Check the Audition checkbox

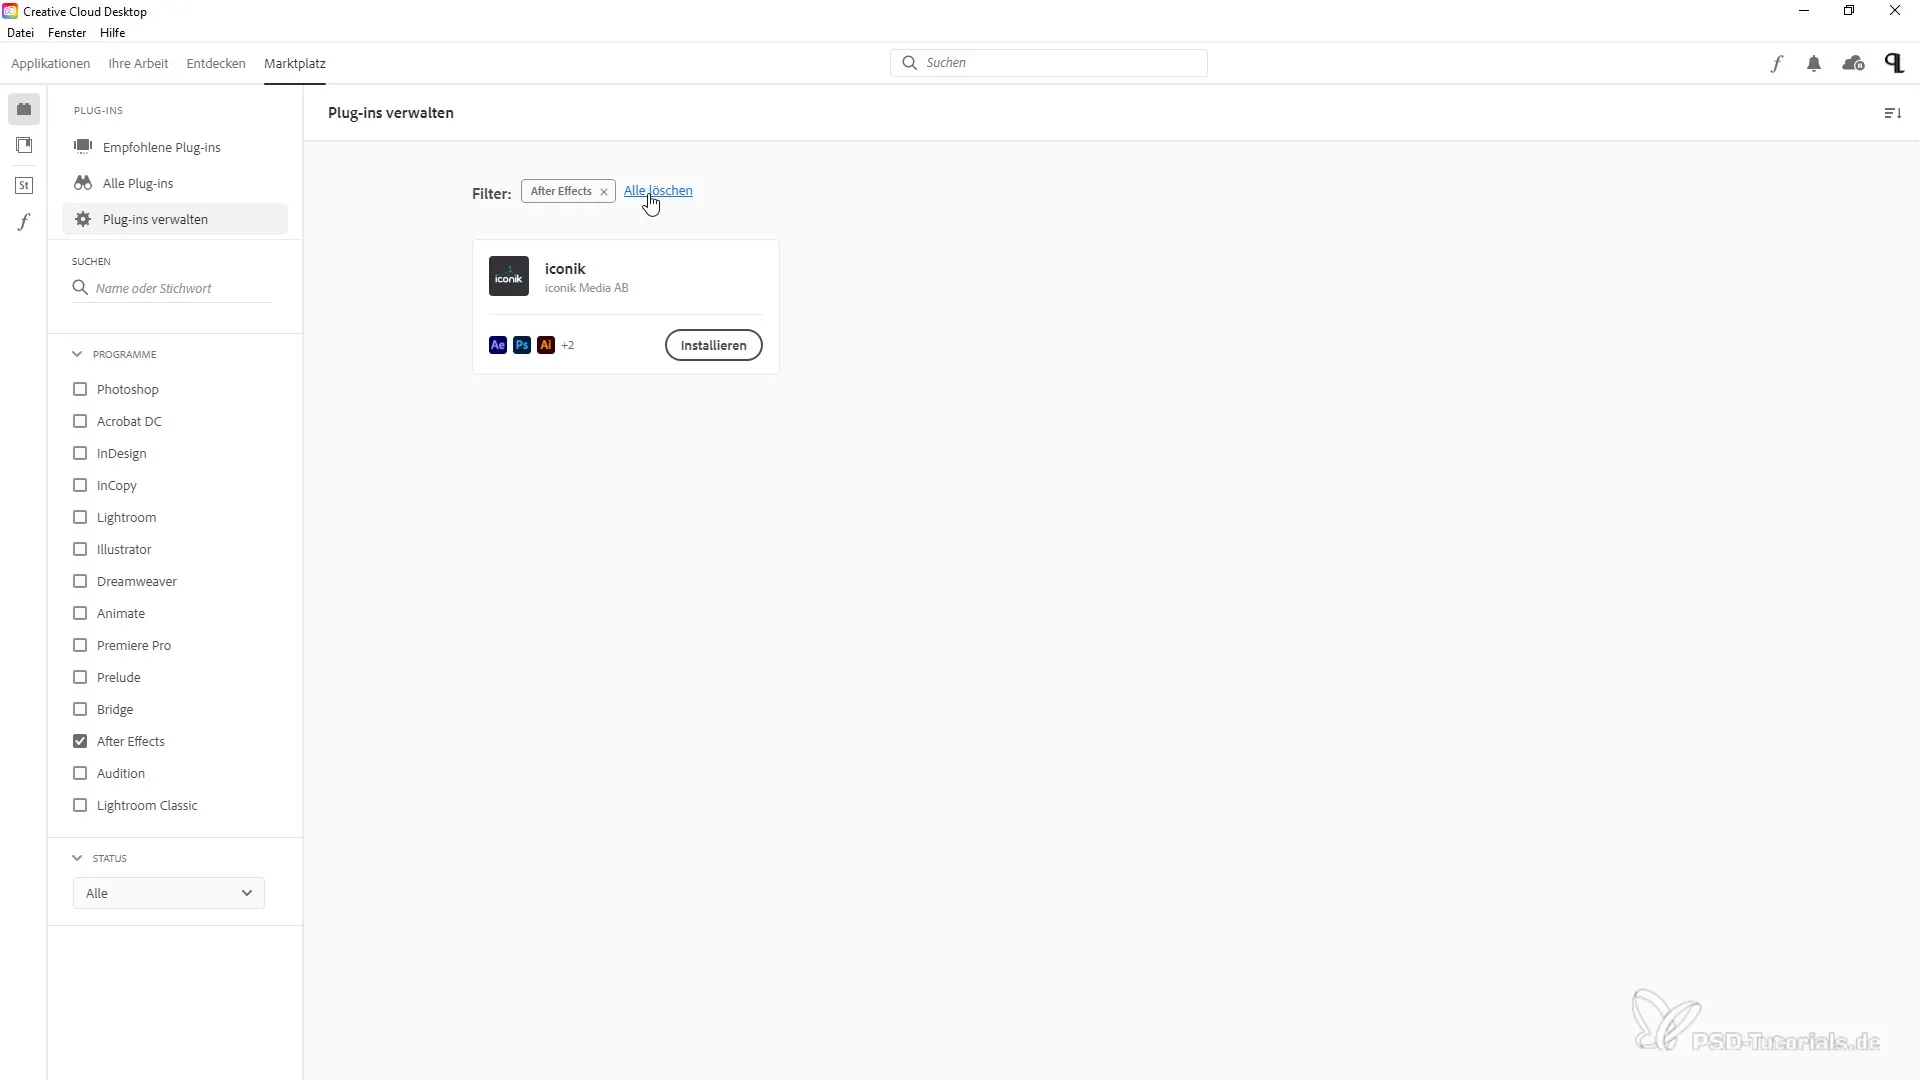80,773
